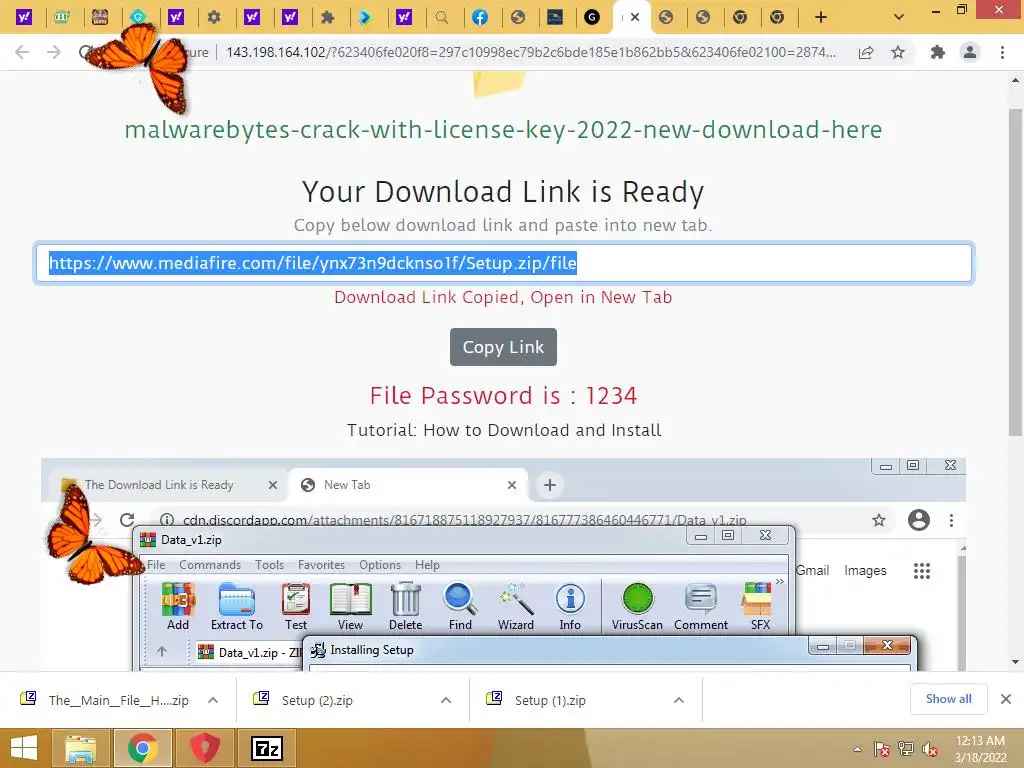Open the tab search dropdown chevron
This screenshot has width=1024, height=768.
[899, 18]
